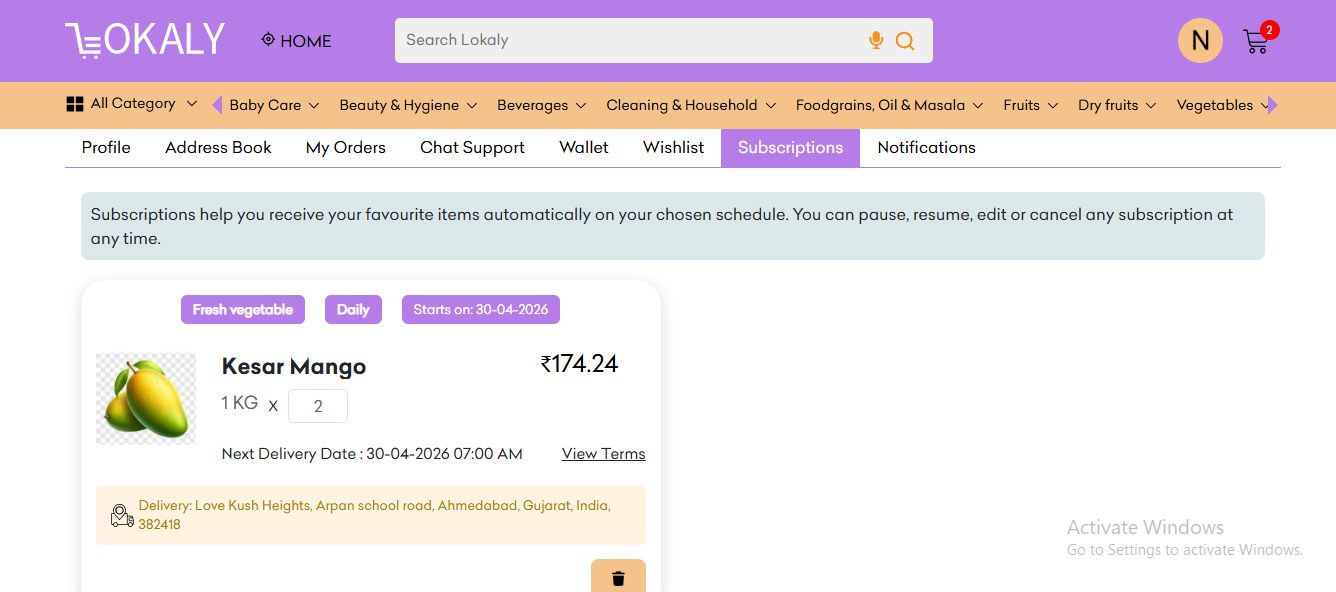Switch to My Orders tab
The image size is (1336, 592).
(x=346, y=148)
